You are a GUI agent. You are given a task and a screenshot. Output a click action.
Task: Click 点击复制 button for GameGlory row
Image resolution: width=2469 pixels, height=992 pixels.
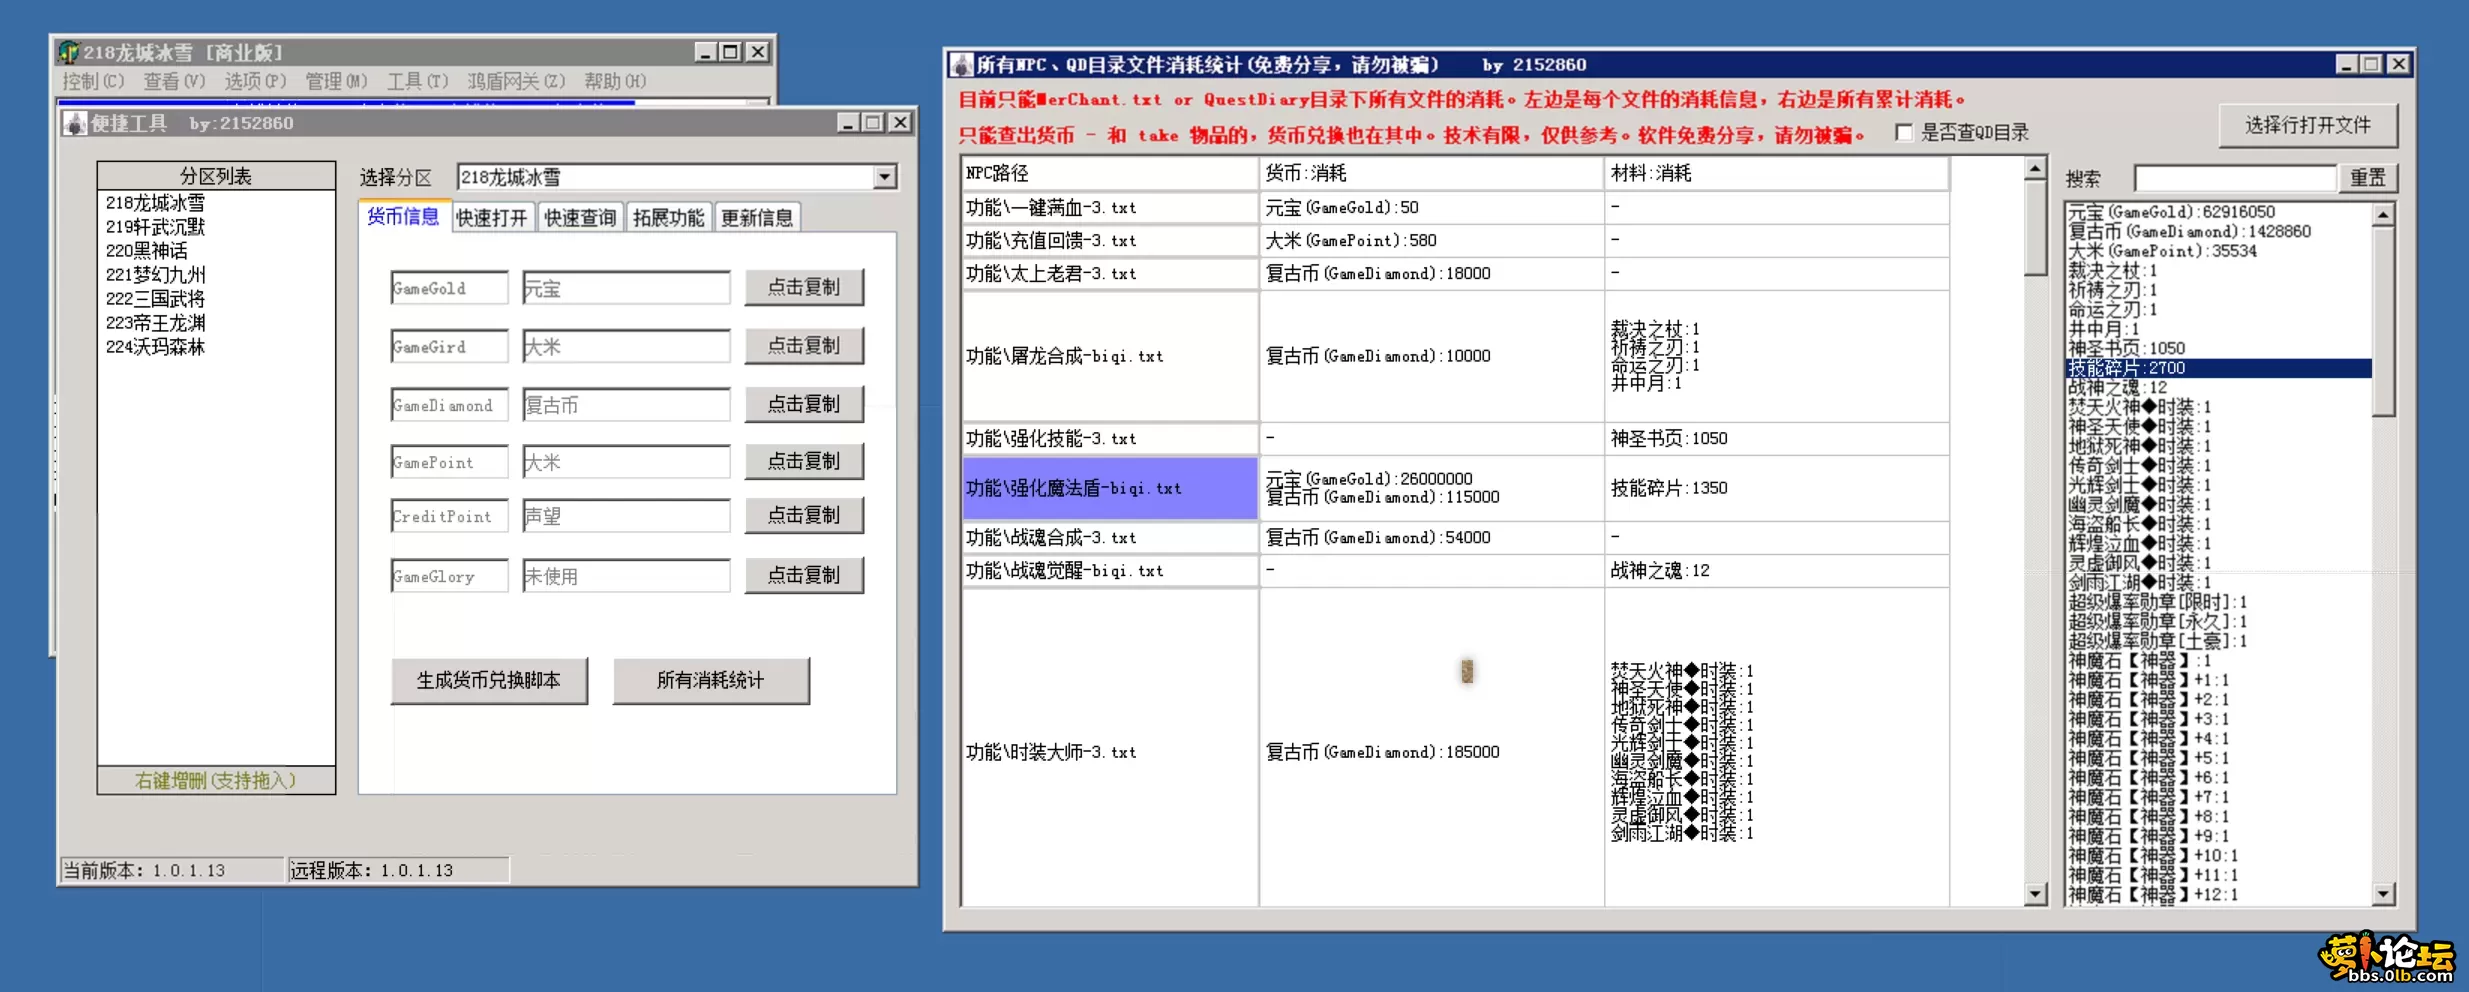pos(804,576)
